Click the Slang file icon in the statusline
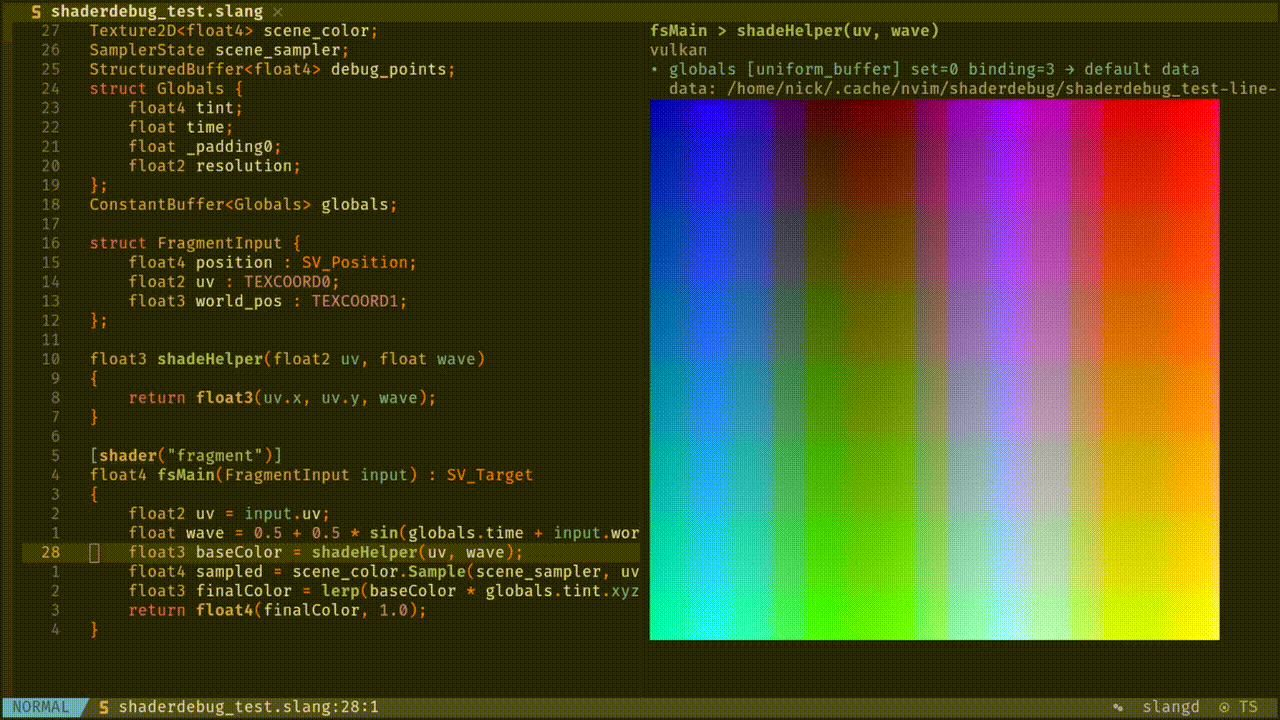1280x720 pixels. [104, 707]
